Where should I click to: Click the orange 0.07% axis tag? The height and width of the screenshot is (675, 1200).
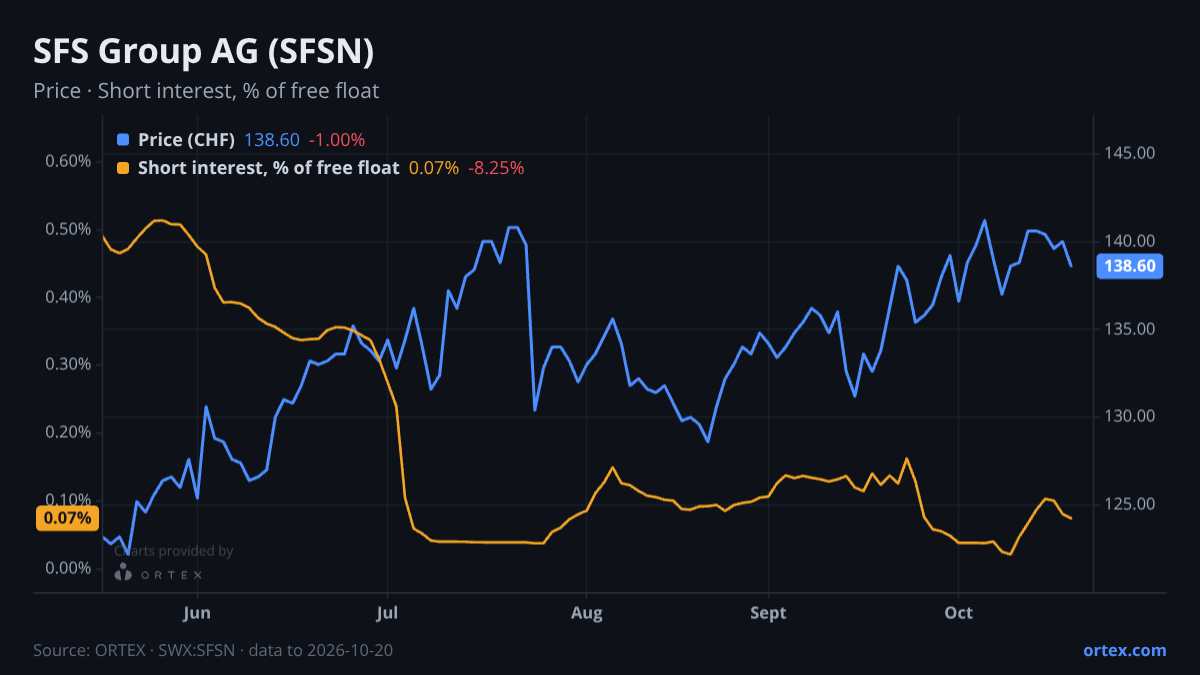point(67,518)
